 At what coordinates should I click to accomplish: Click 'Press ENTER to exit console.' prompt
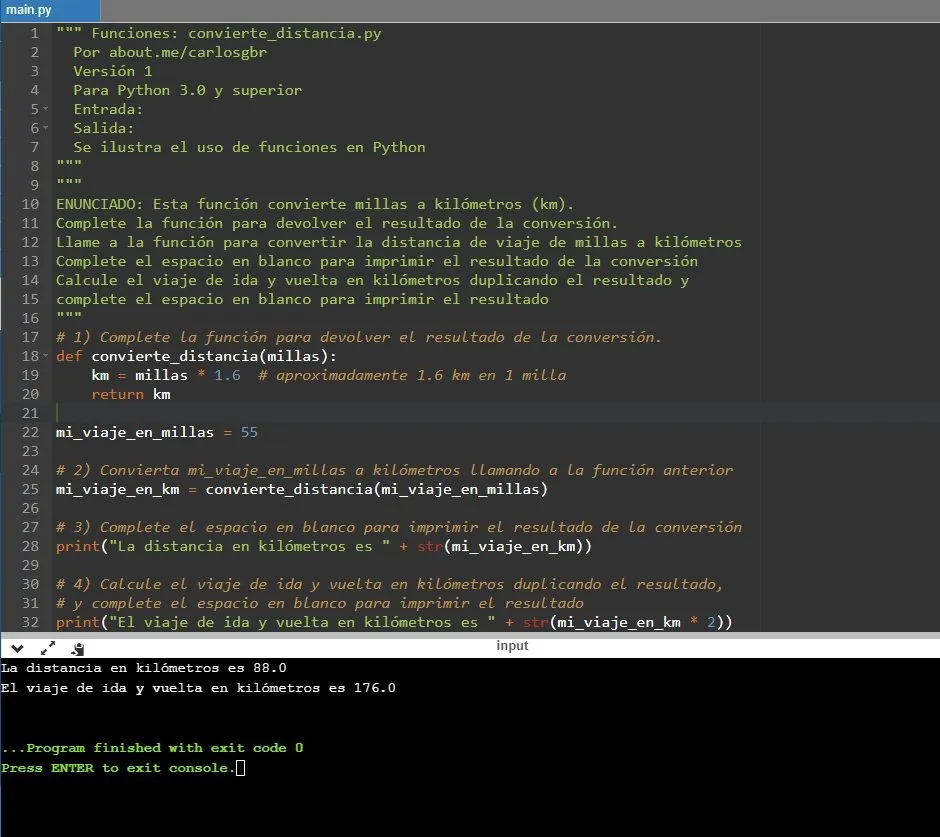[x=118, y=768]
